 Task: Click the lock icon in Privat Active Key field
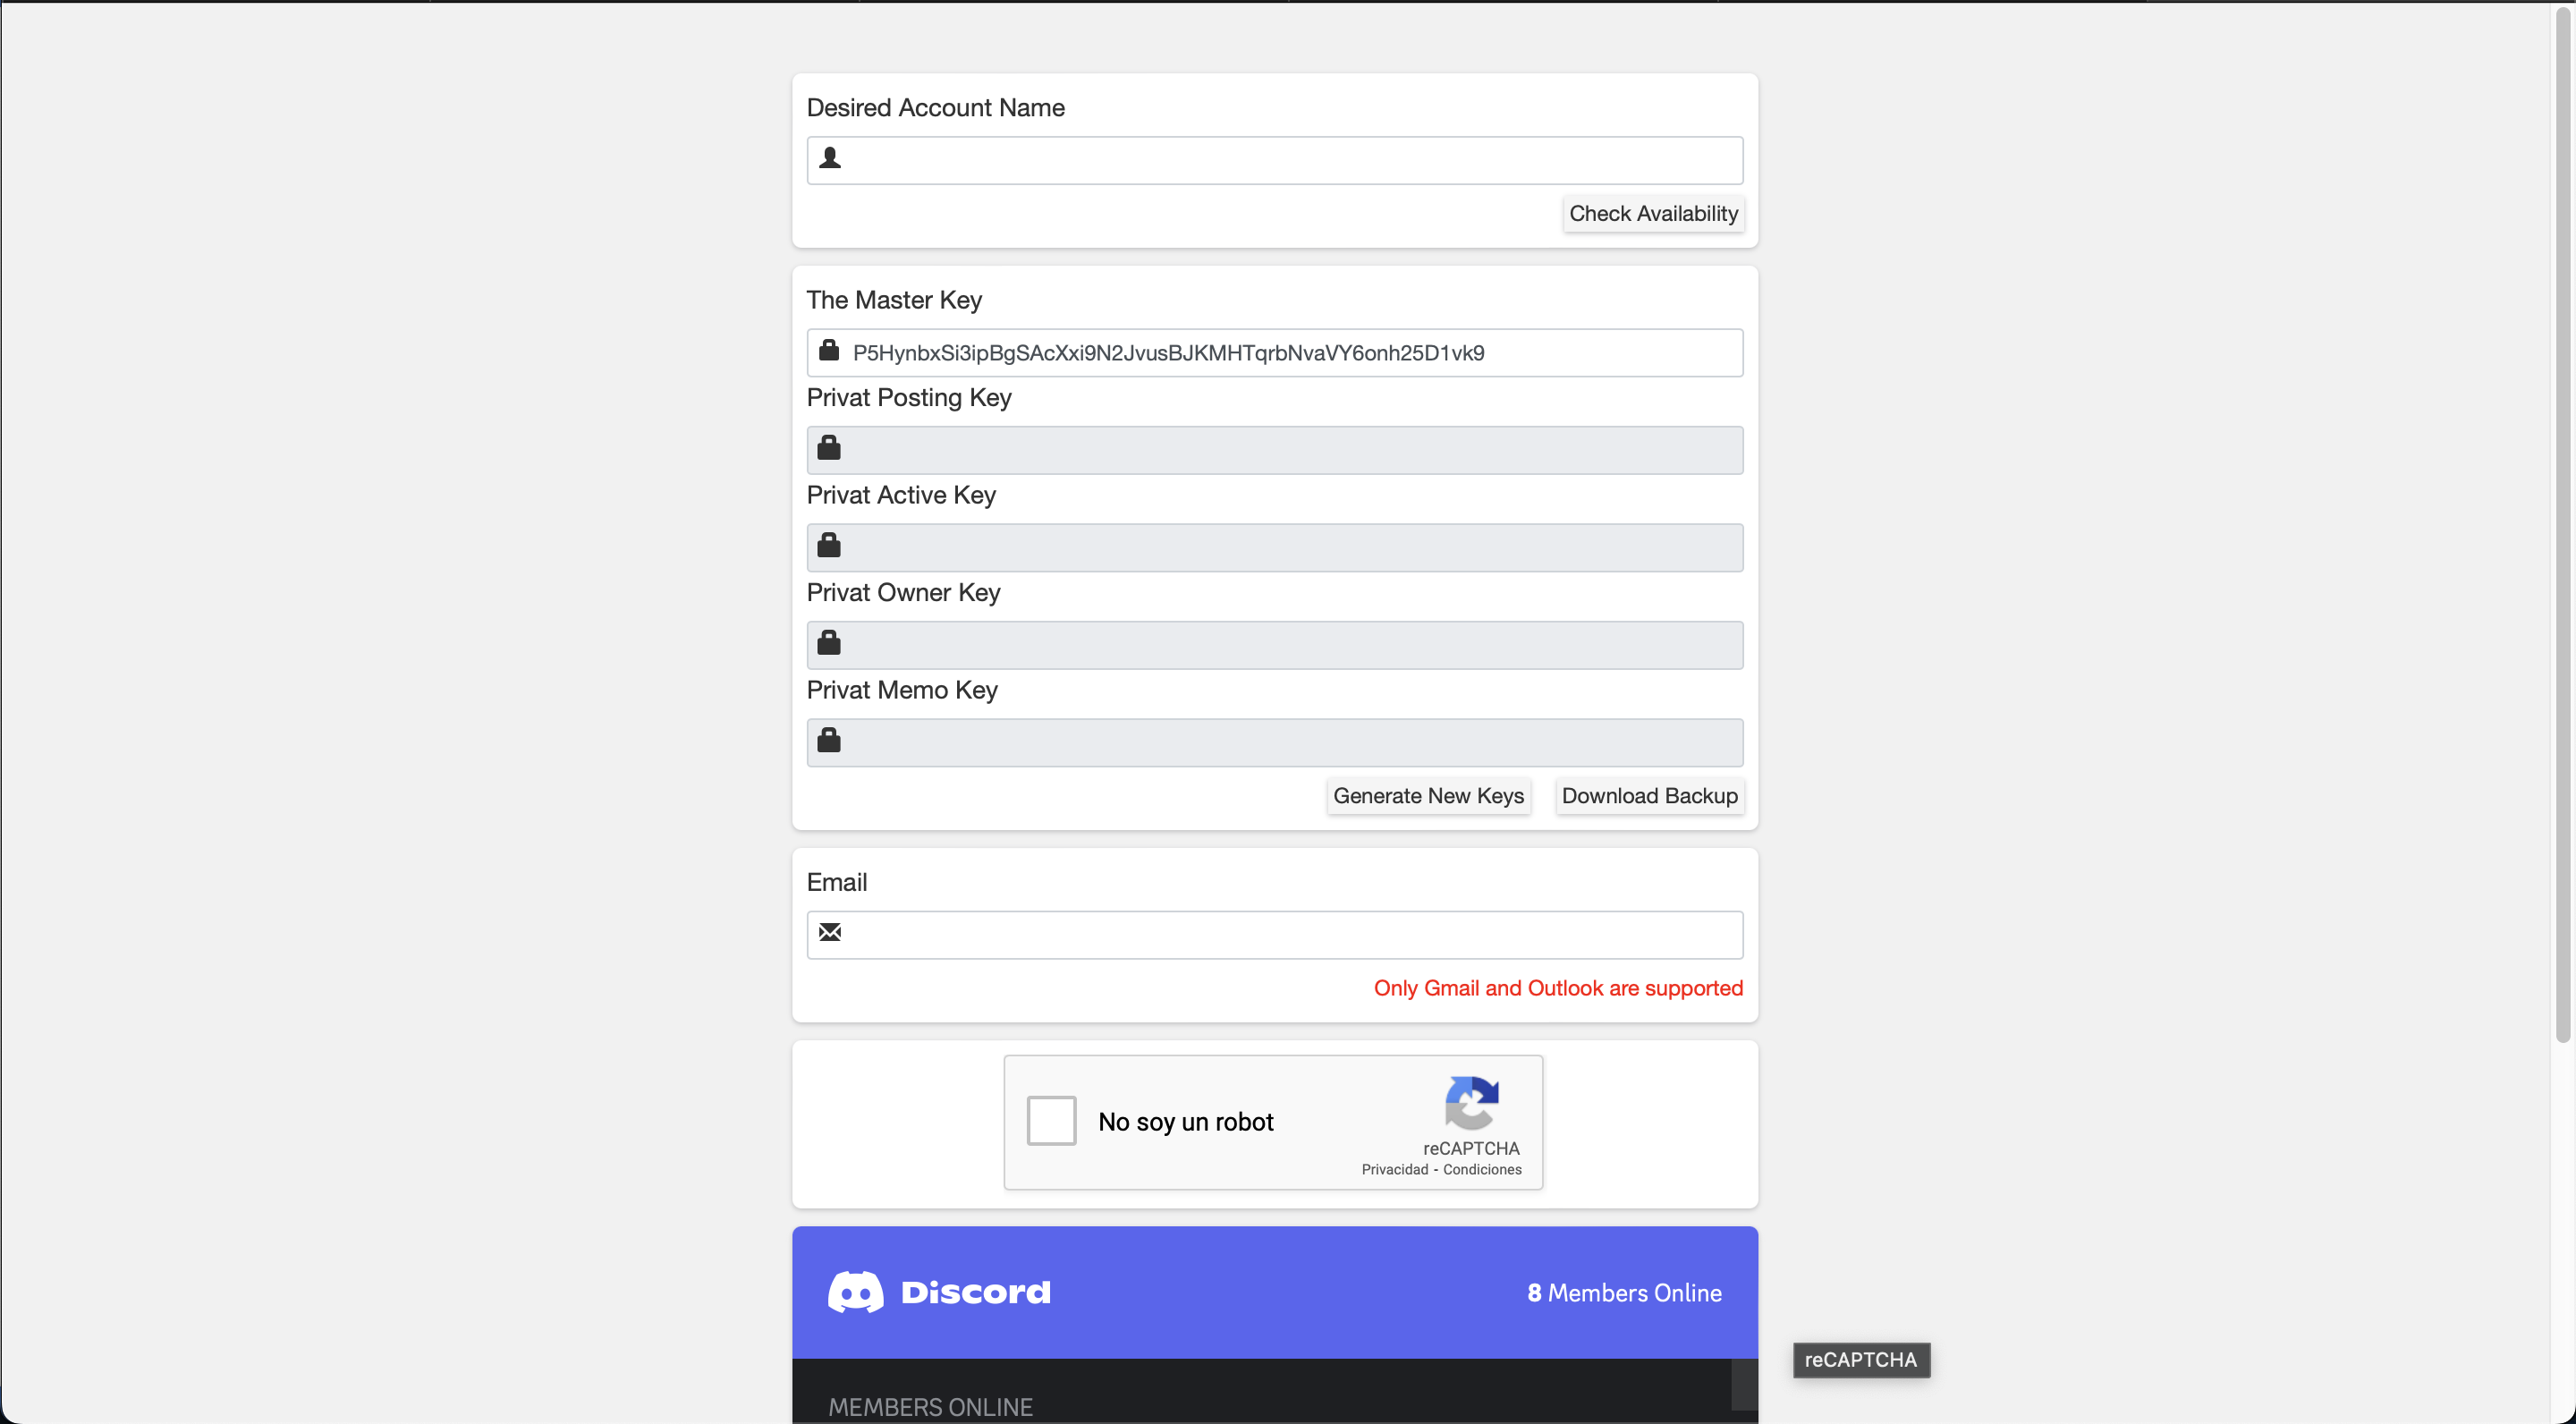[x=829, y=545]
